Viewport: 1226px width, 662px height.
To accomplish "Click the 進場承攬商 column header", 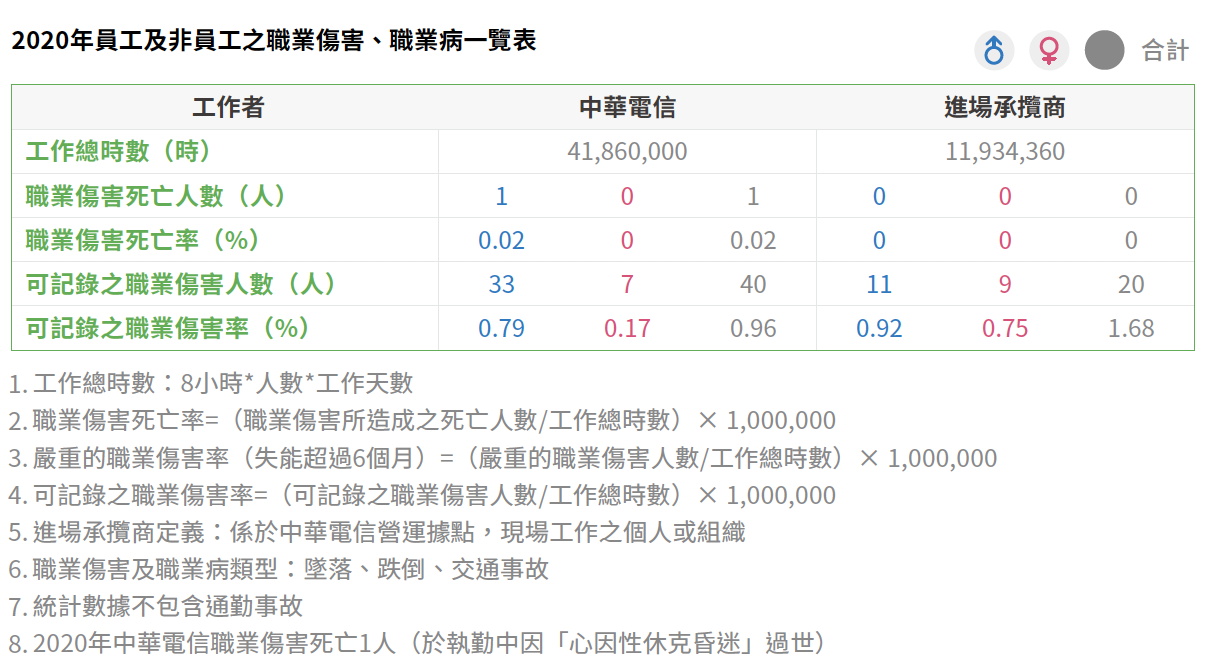I will (x=1005, y=107).
